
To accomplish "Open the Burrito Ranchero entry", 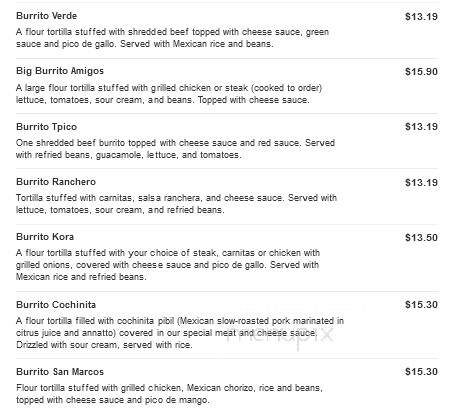I will (x=56, y=182).
